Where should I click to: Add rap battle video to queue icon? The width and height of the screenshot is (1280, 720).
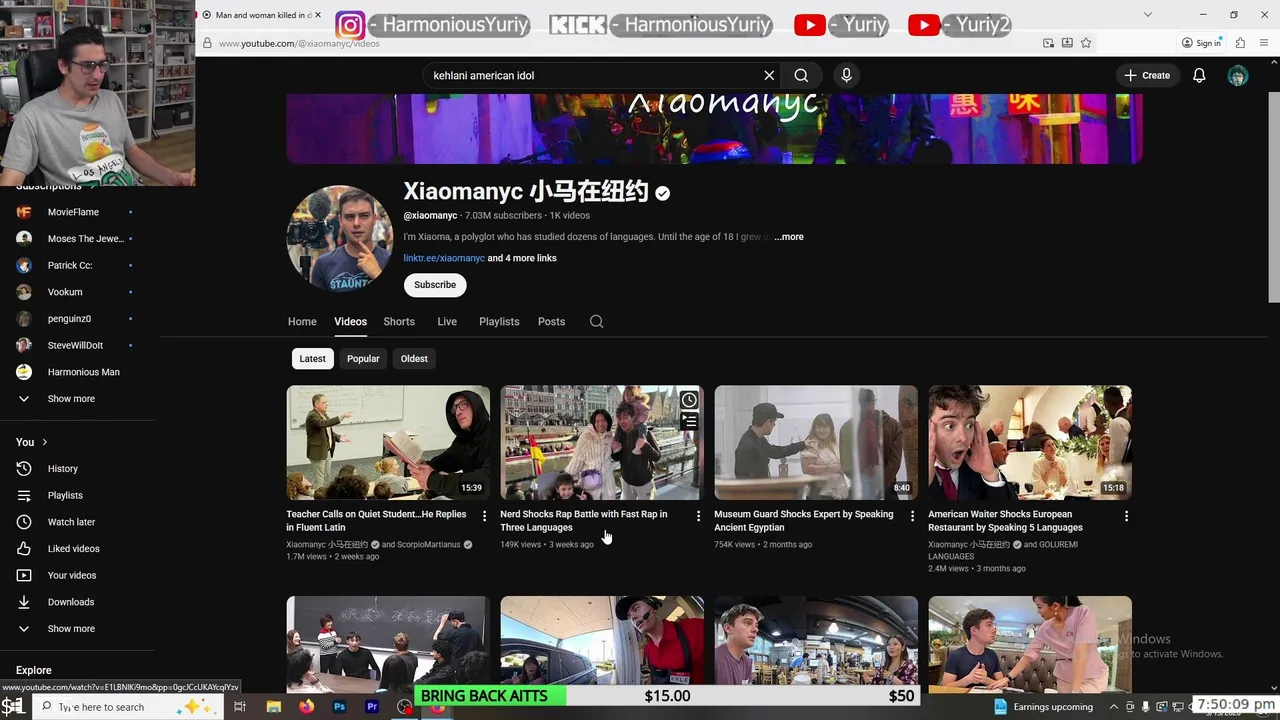tap(689, 422)
